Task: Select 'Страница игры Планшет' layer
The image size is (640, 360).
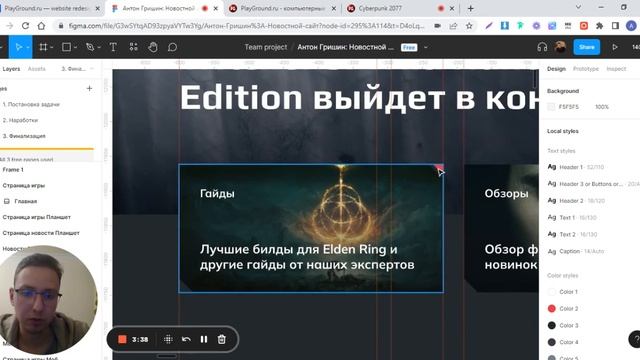Action: (37, 217)
